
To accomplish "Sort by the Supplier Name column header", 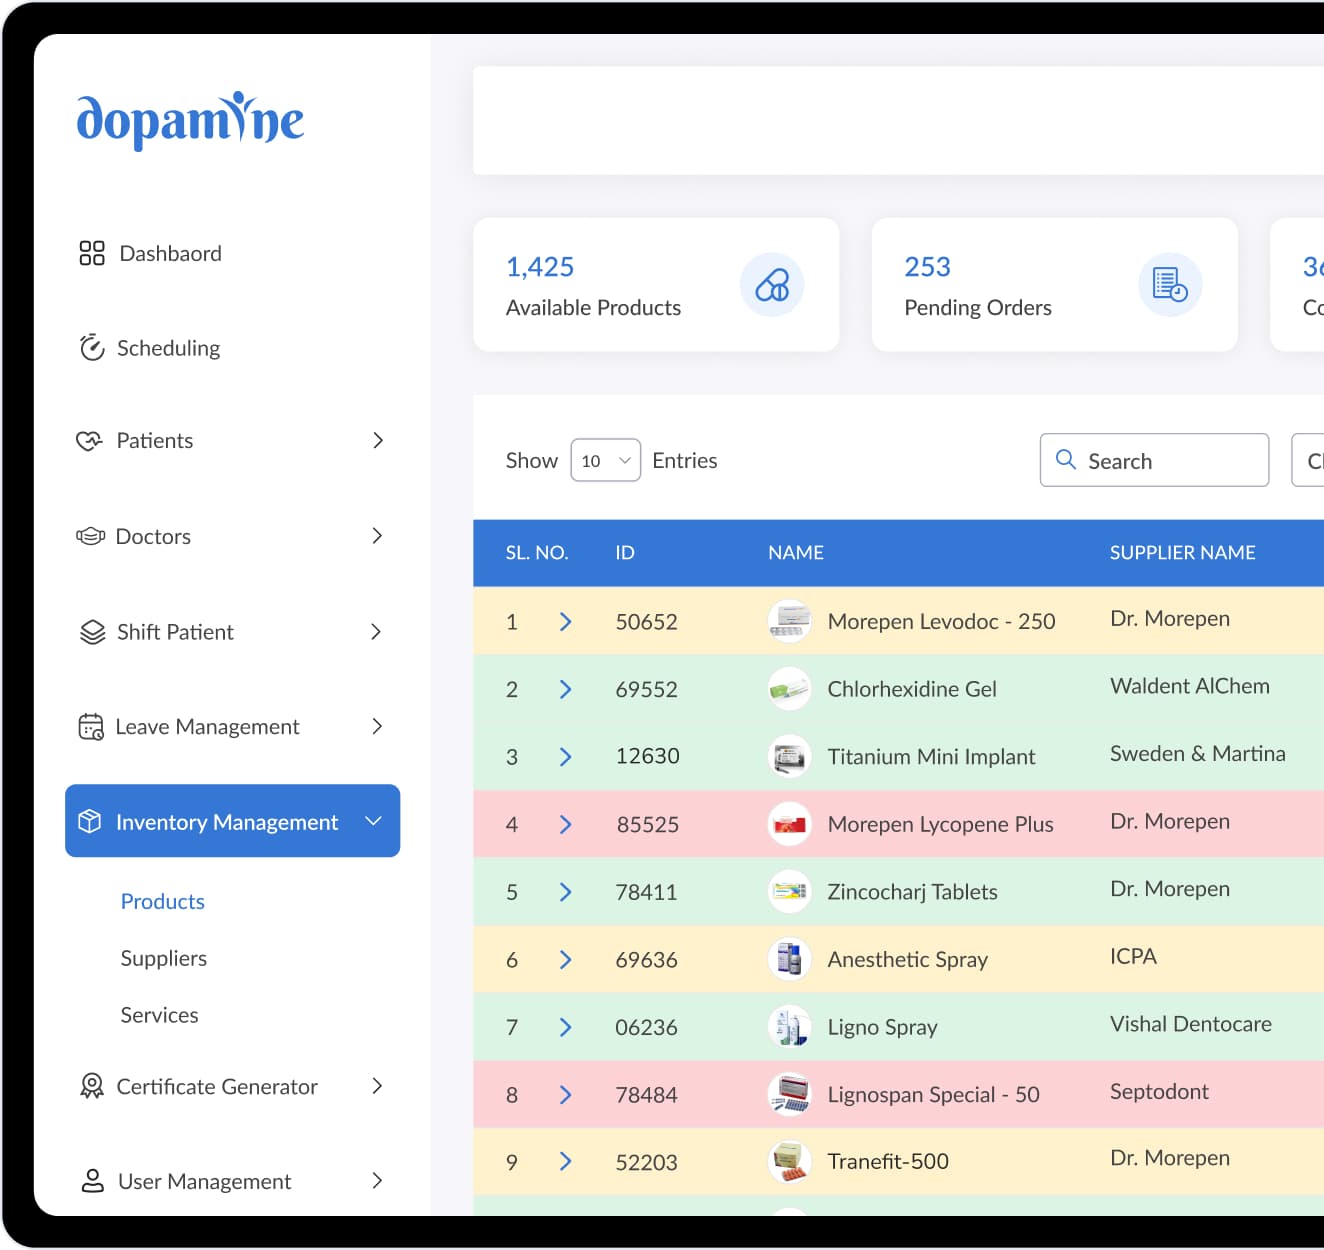I will (x=1182, y=553).
